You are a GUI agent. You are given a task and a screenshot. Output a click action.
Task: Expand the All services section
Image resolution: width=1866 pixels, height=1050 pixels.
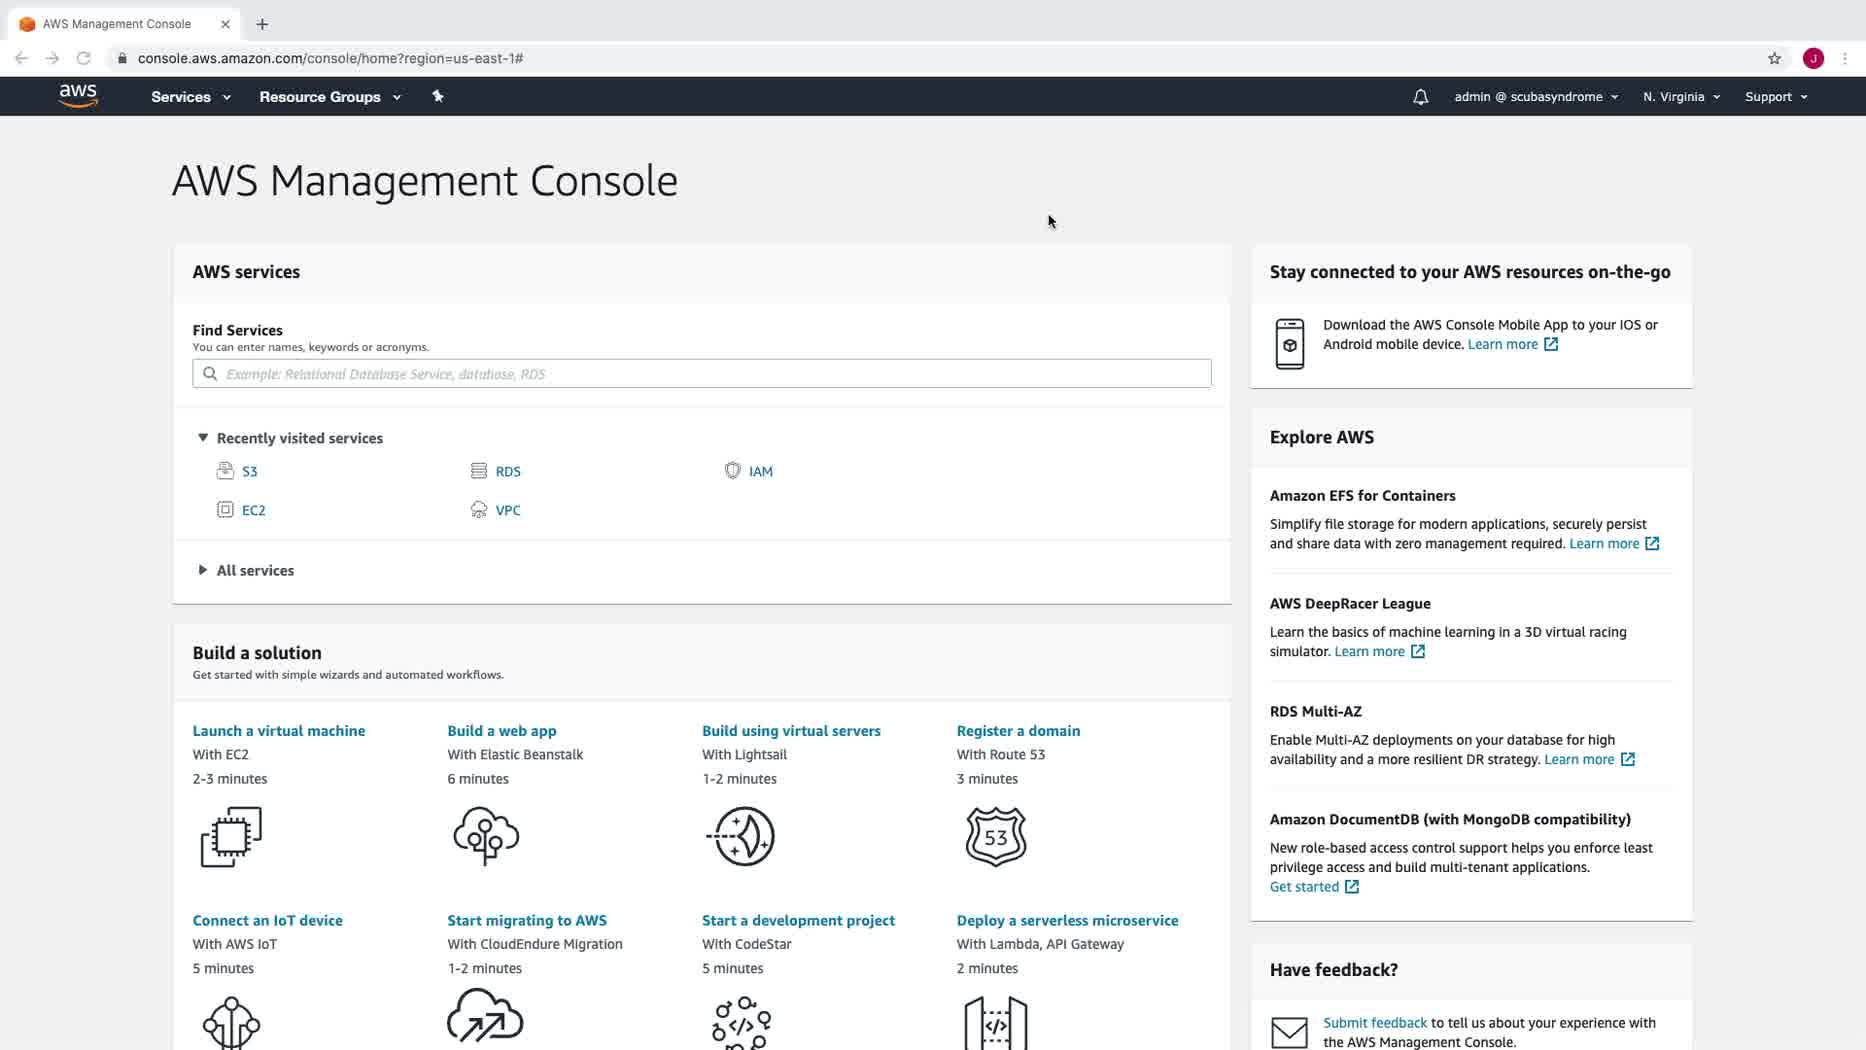[x=203, y=570]
